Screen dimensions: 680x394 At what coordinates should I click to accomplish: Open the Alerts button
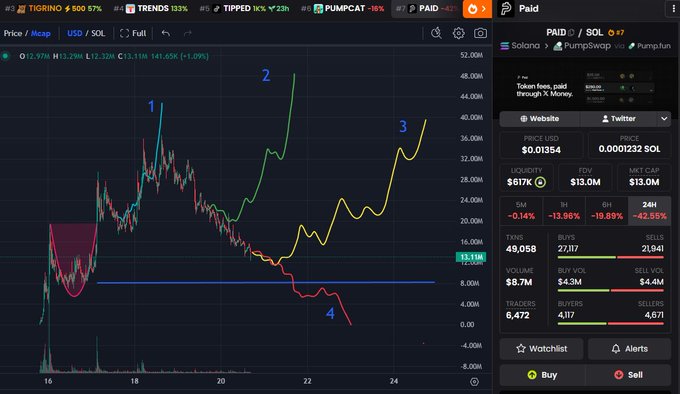tap(629, 348)
